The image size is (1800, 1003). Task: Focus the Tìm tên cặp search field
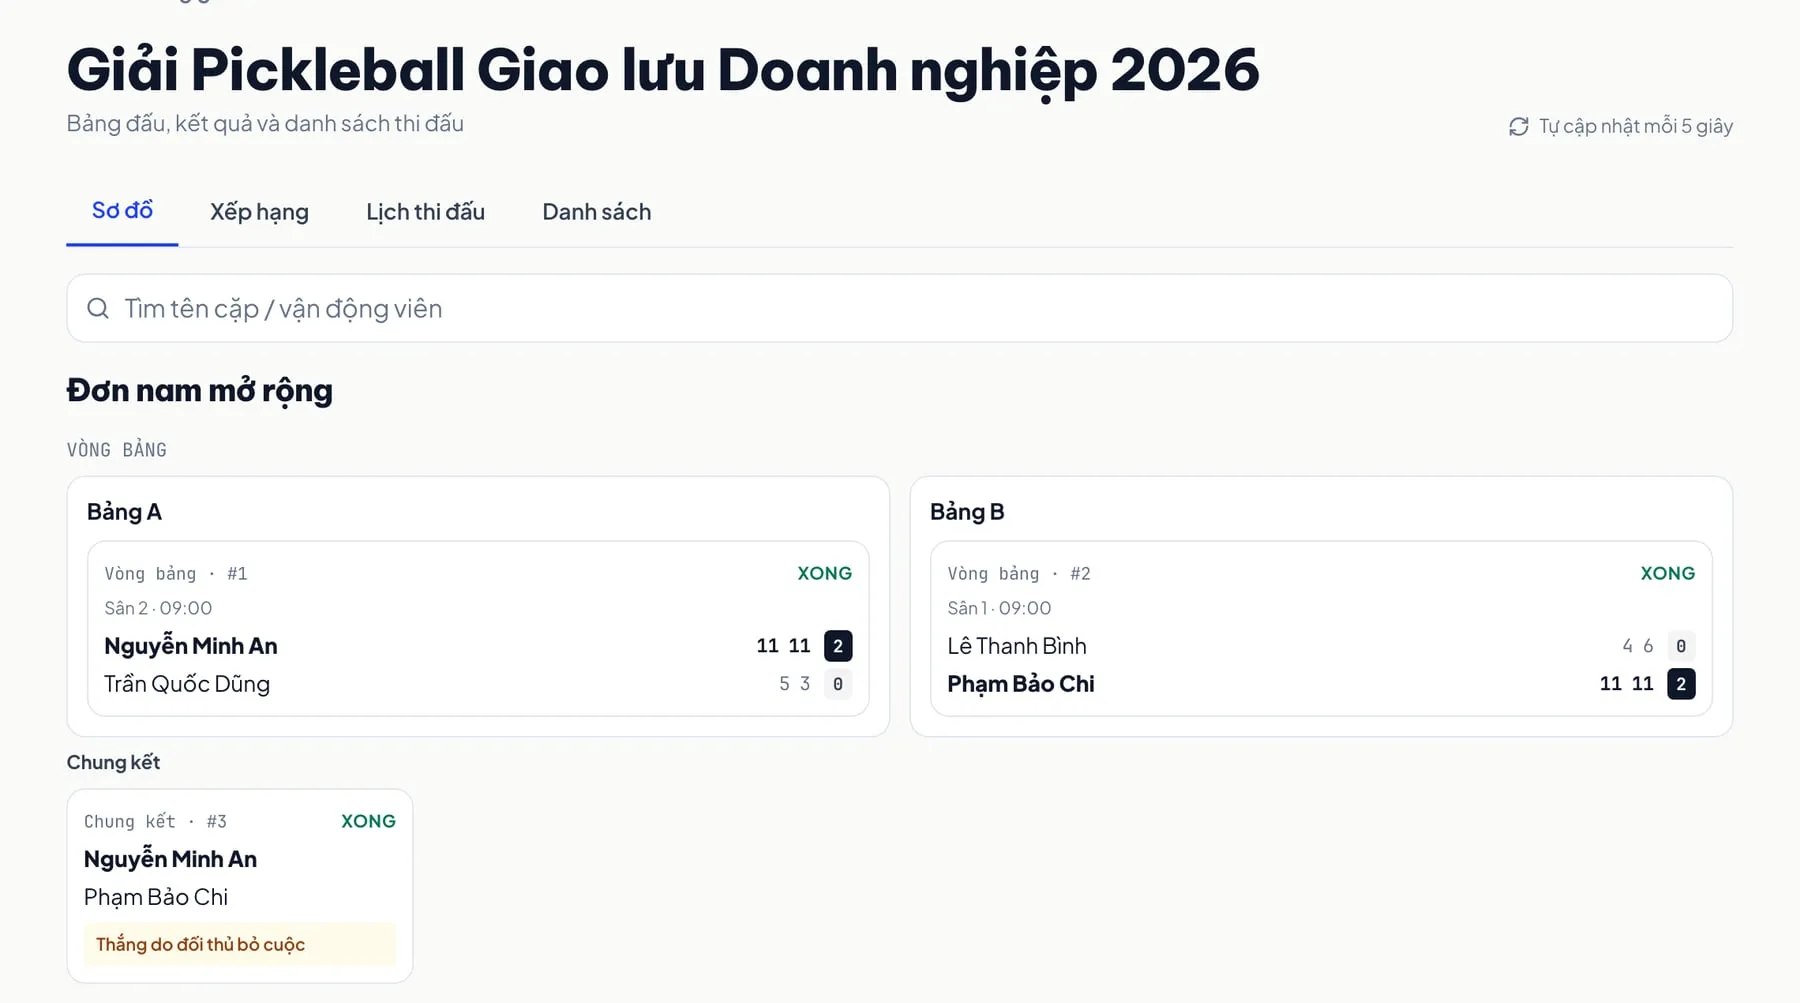pos(899,308)
